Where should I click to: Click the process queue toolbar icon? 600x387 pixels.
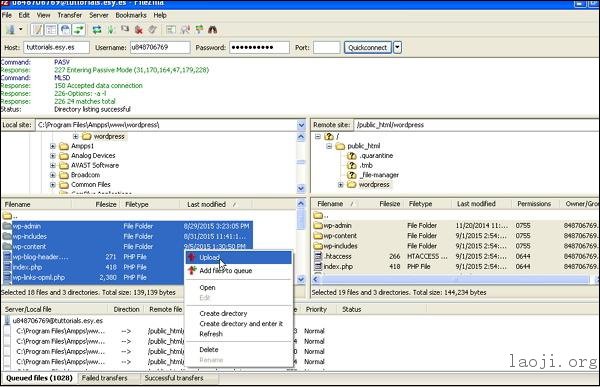point(111,29)
